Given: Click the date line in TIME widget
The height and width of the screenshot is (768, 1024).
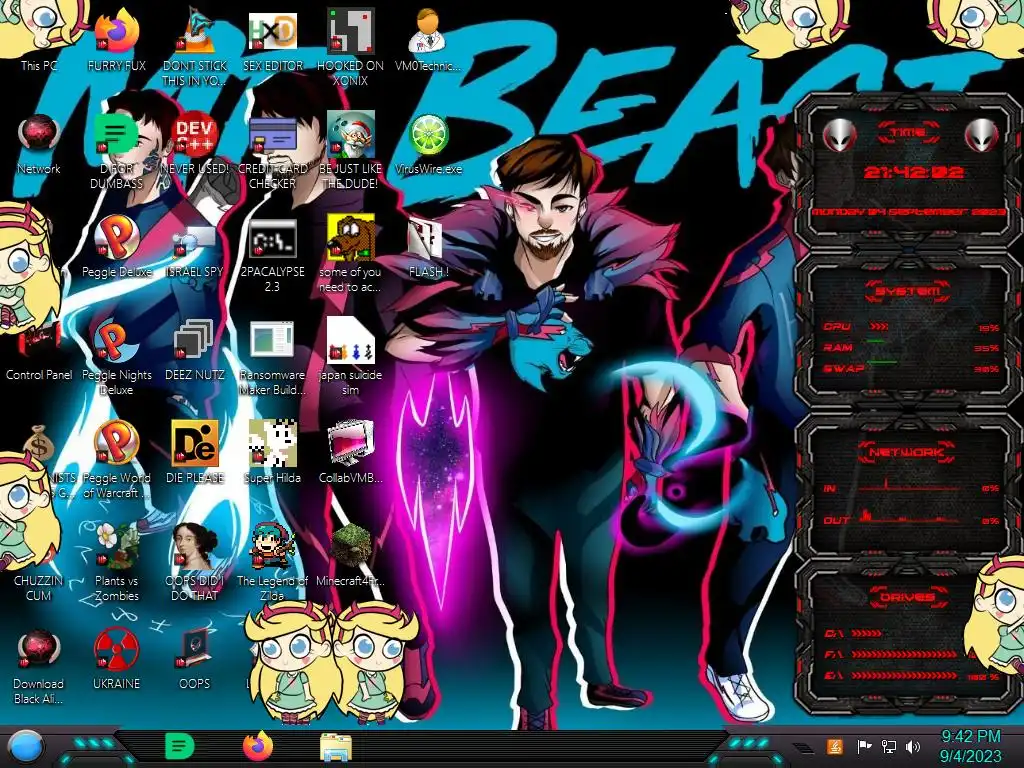Looking at the screenshot, I should [x=908, y=212].
